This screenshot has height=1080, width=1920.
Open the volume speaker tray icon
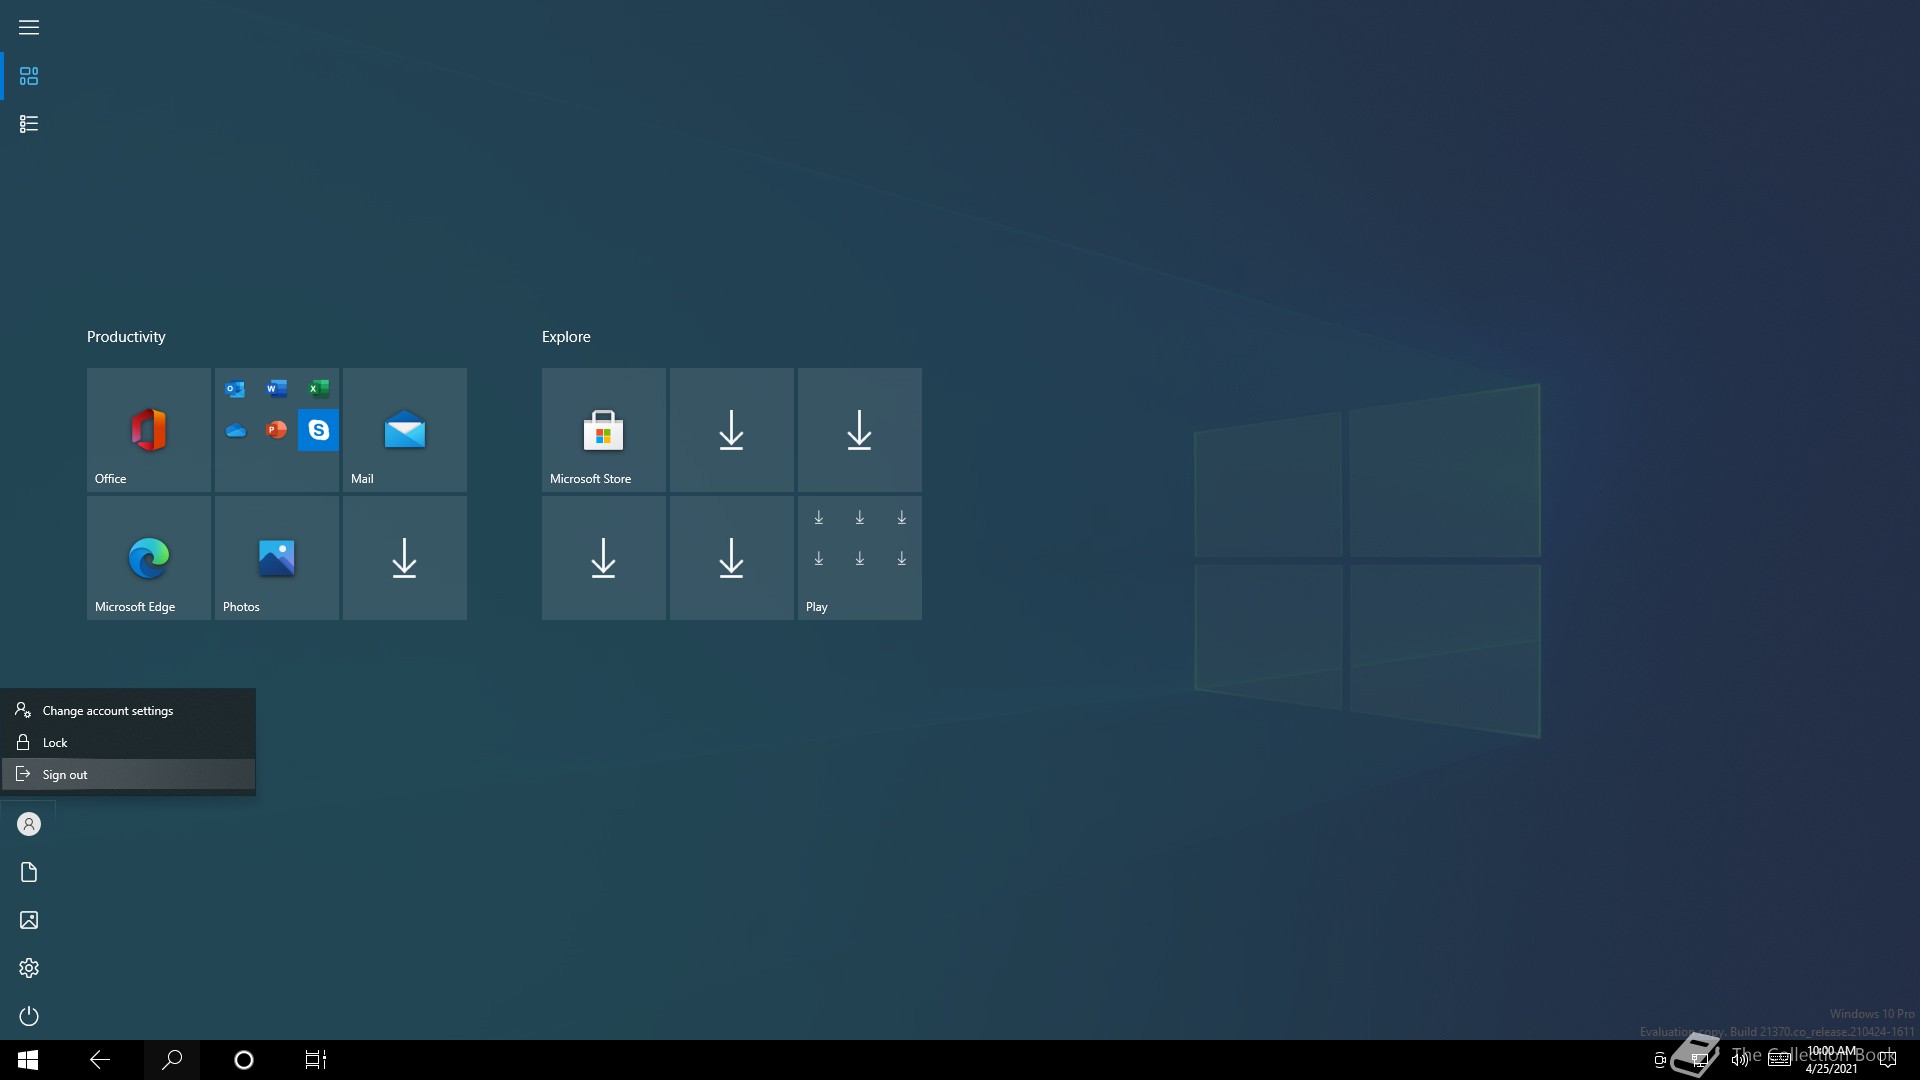(1740, 1060)
